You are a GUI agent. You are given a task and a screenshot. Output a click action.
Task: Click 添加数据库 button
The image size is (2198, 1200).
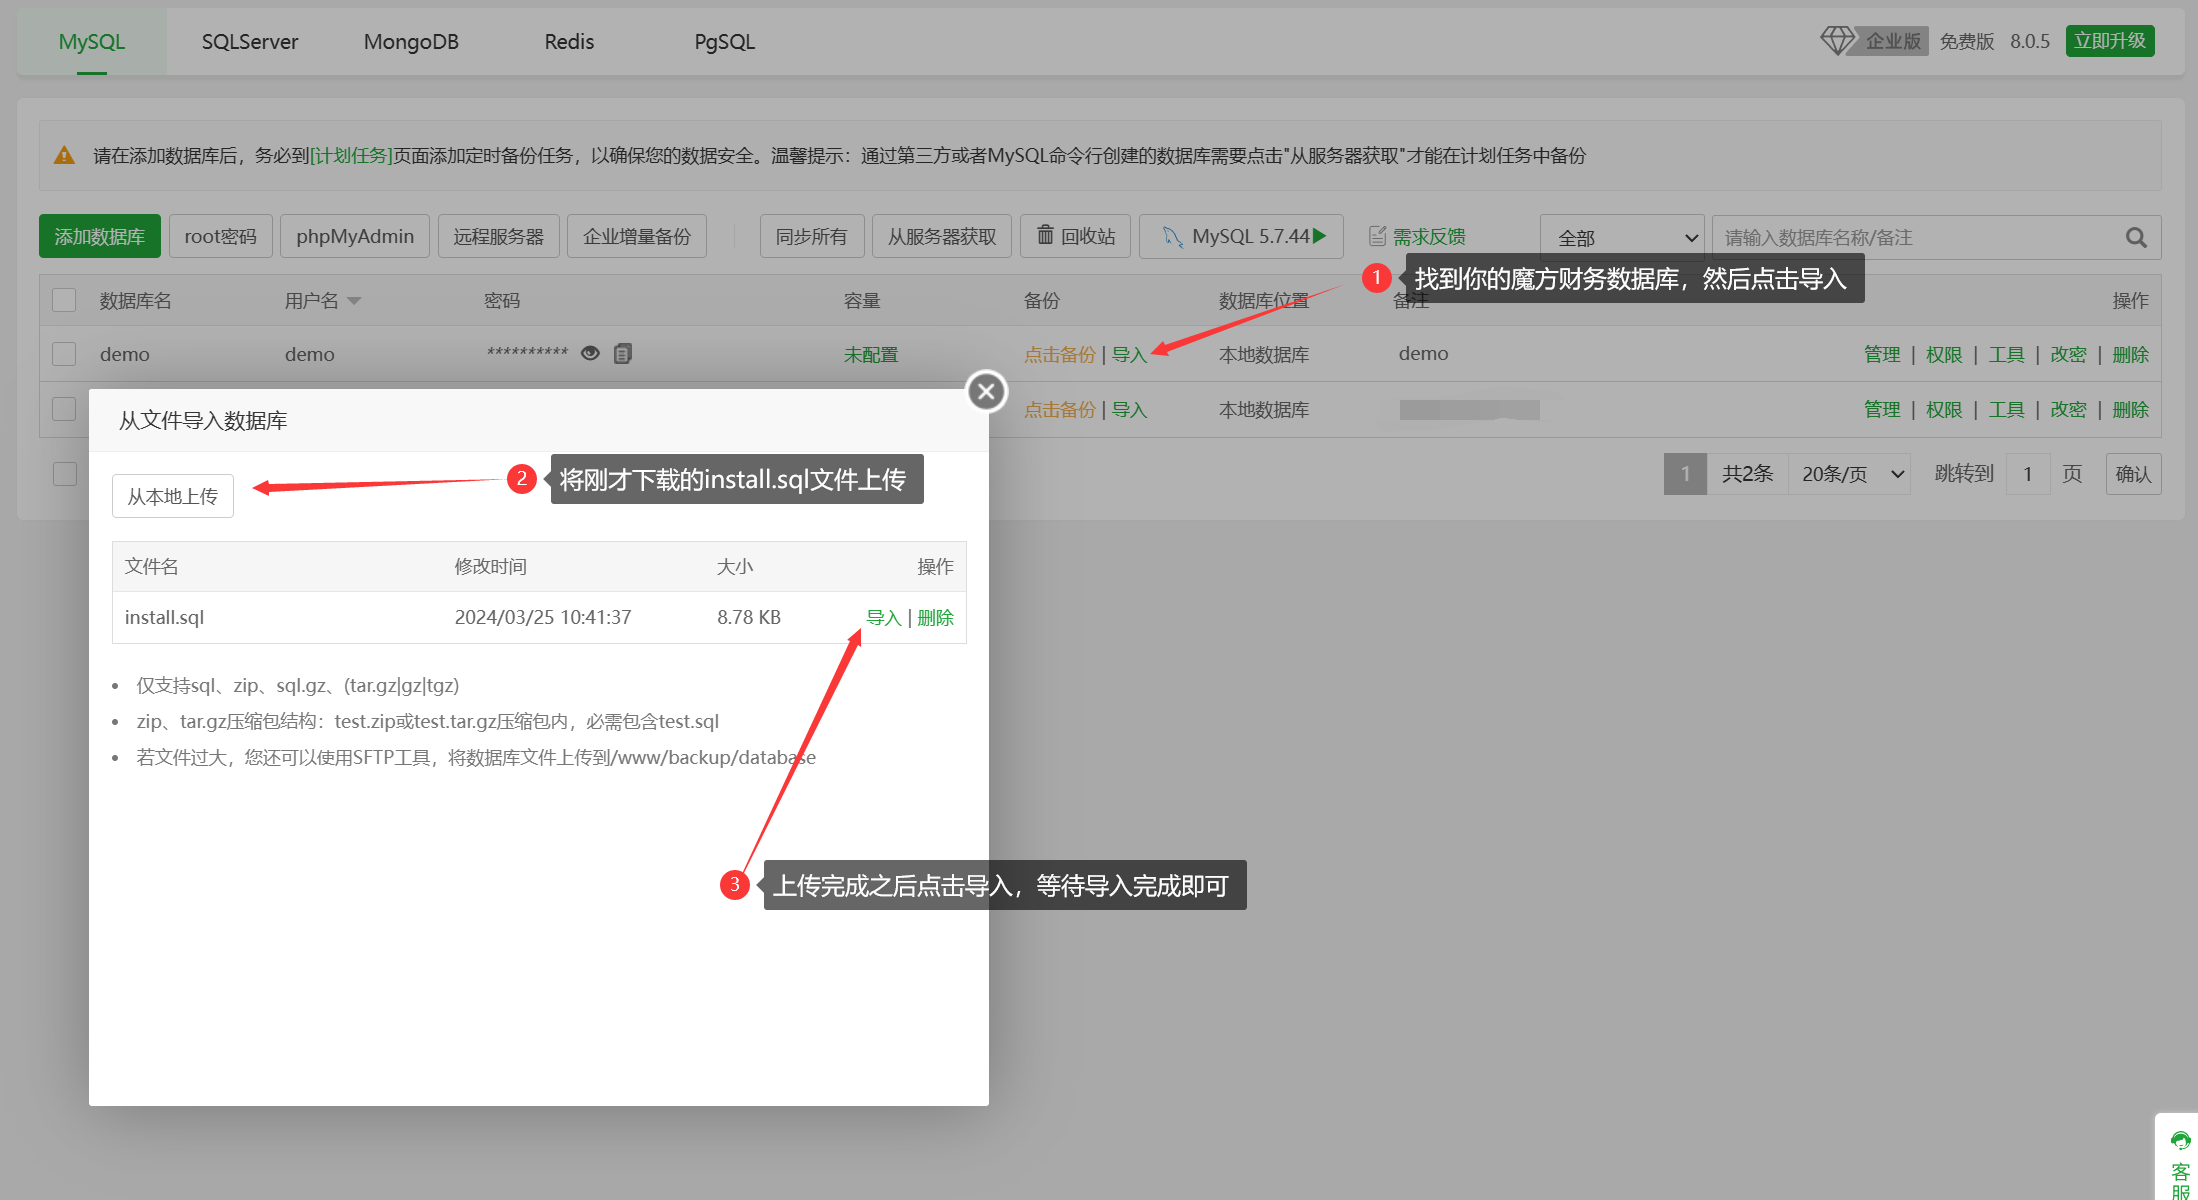[x=100, y=236]
